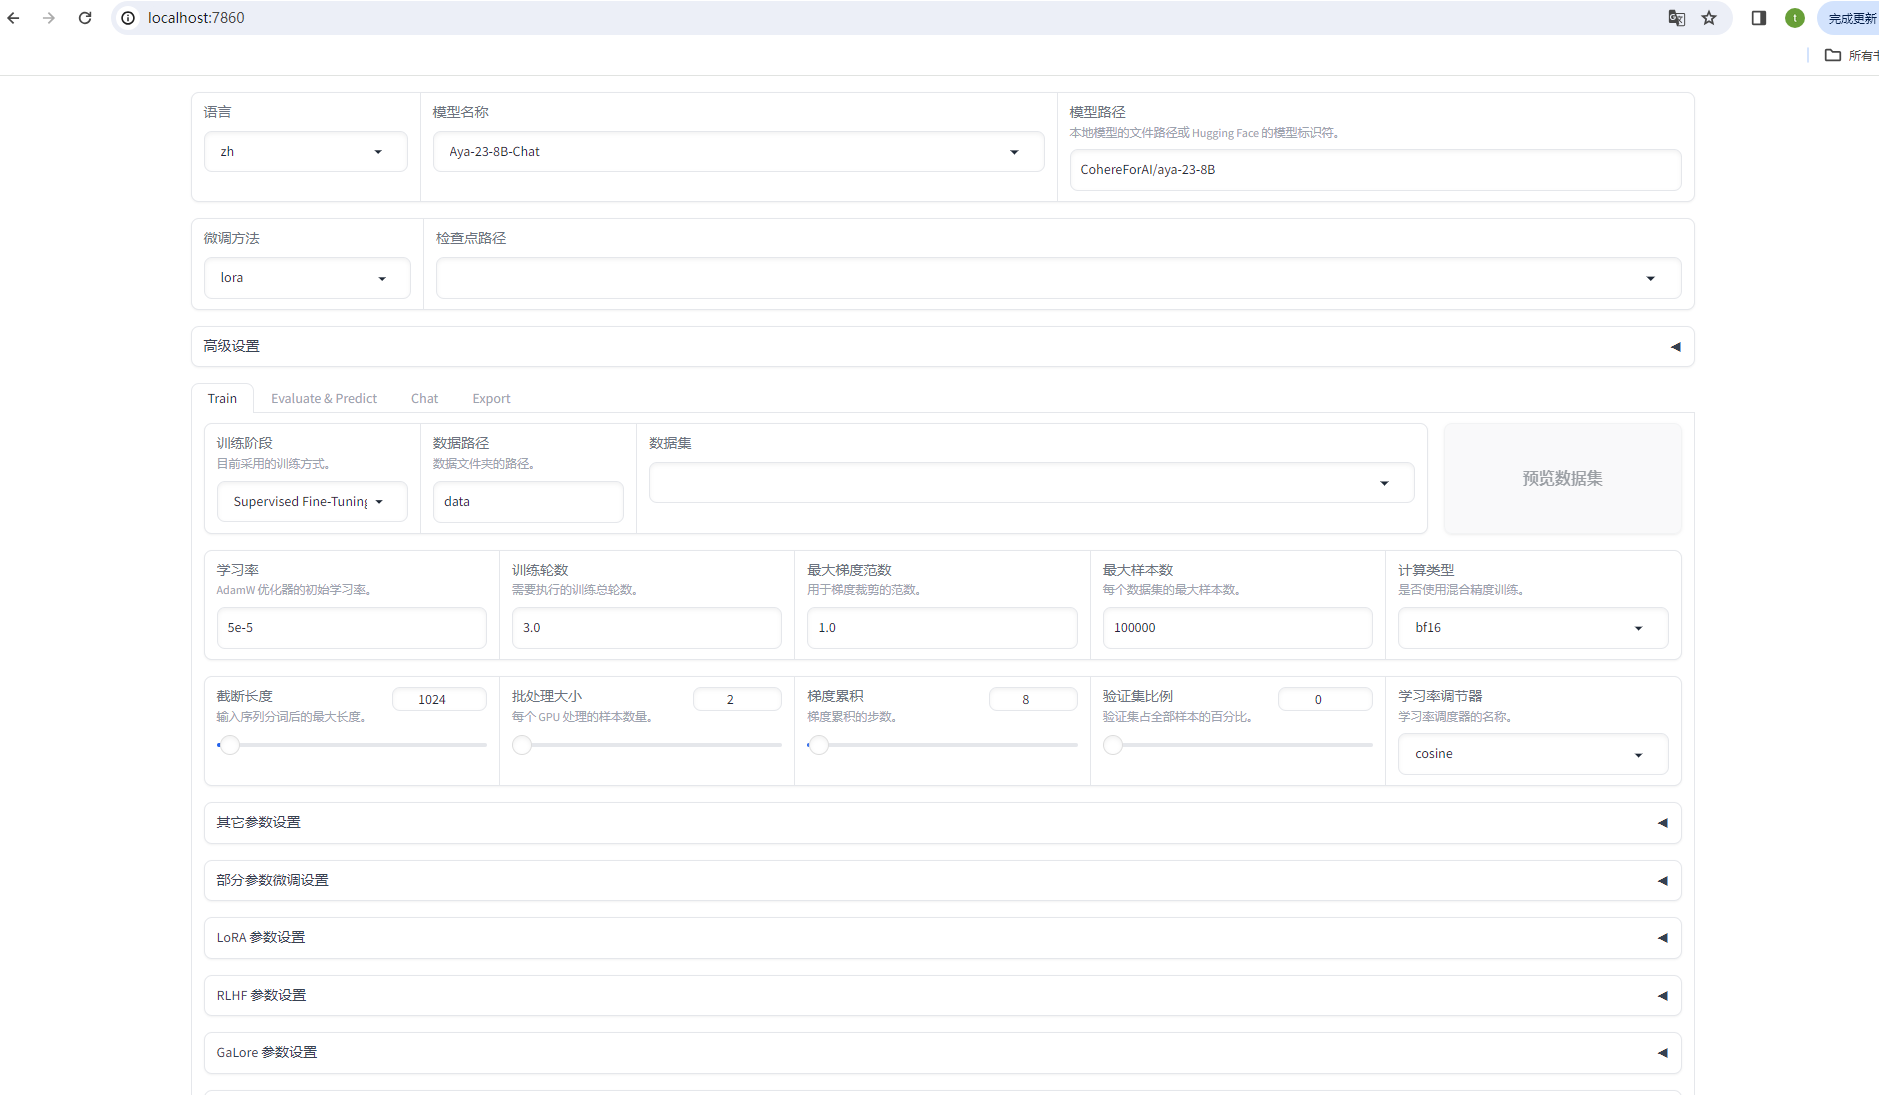1879x1095 pixels.
Task: Click the translate page icon
Action: point(1677,18)
